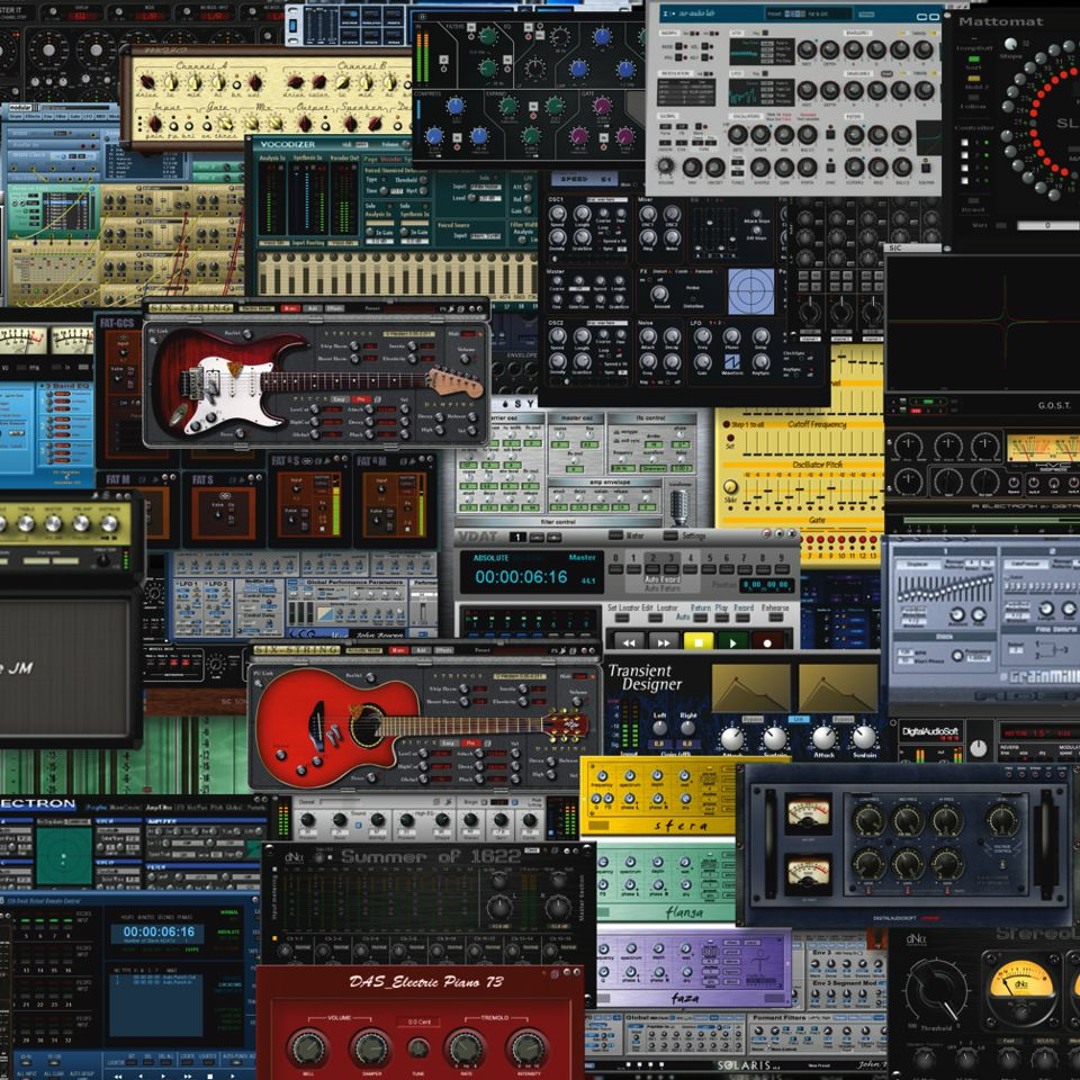Click the upper VU meter on blue compressor

(x=808, y=815)
